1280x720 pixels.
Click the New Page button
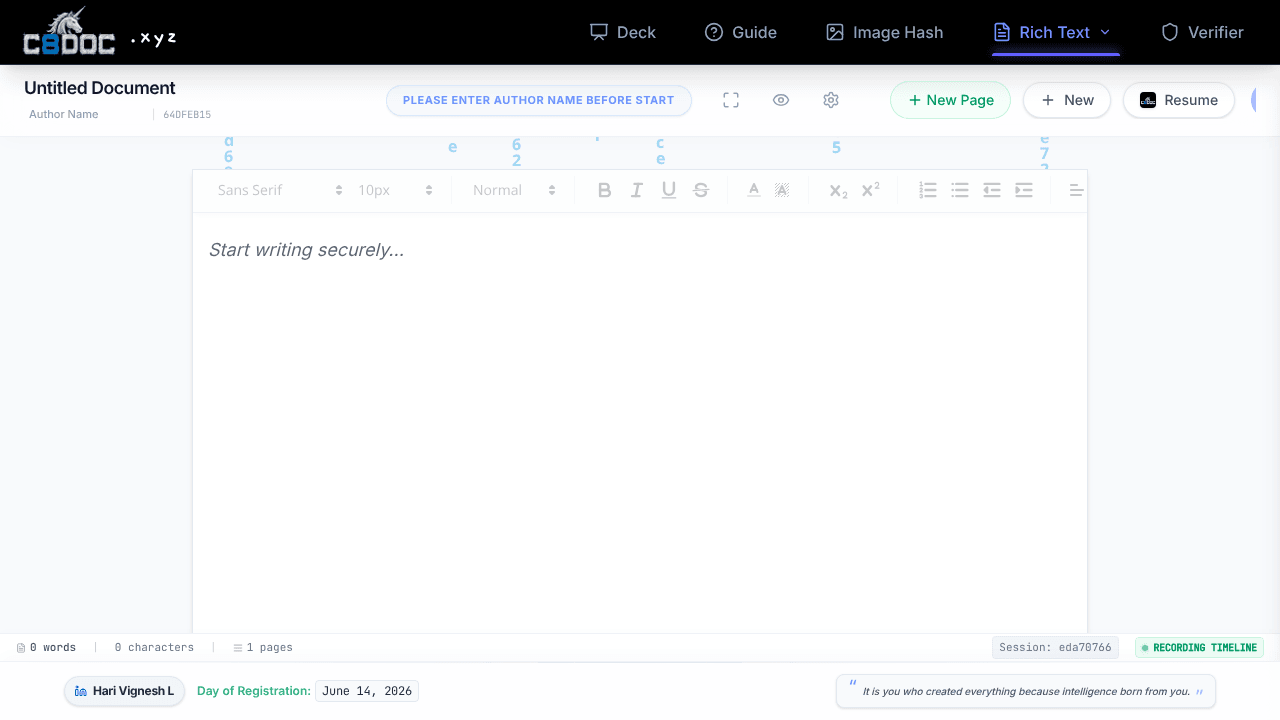(950, 100)
